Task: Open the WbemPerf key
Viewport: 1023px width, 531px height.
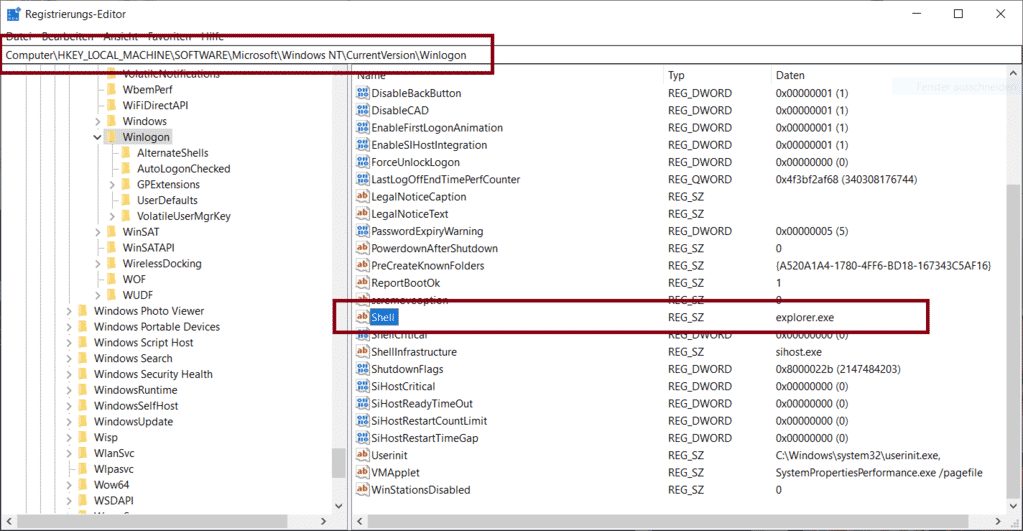Action: coord(147,89)
